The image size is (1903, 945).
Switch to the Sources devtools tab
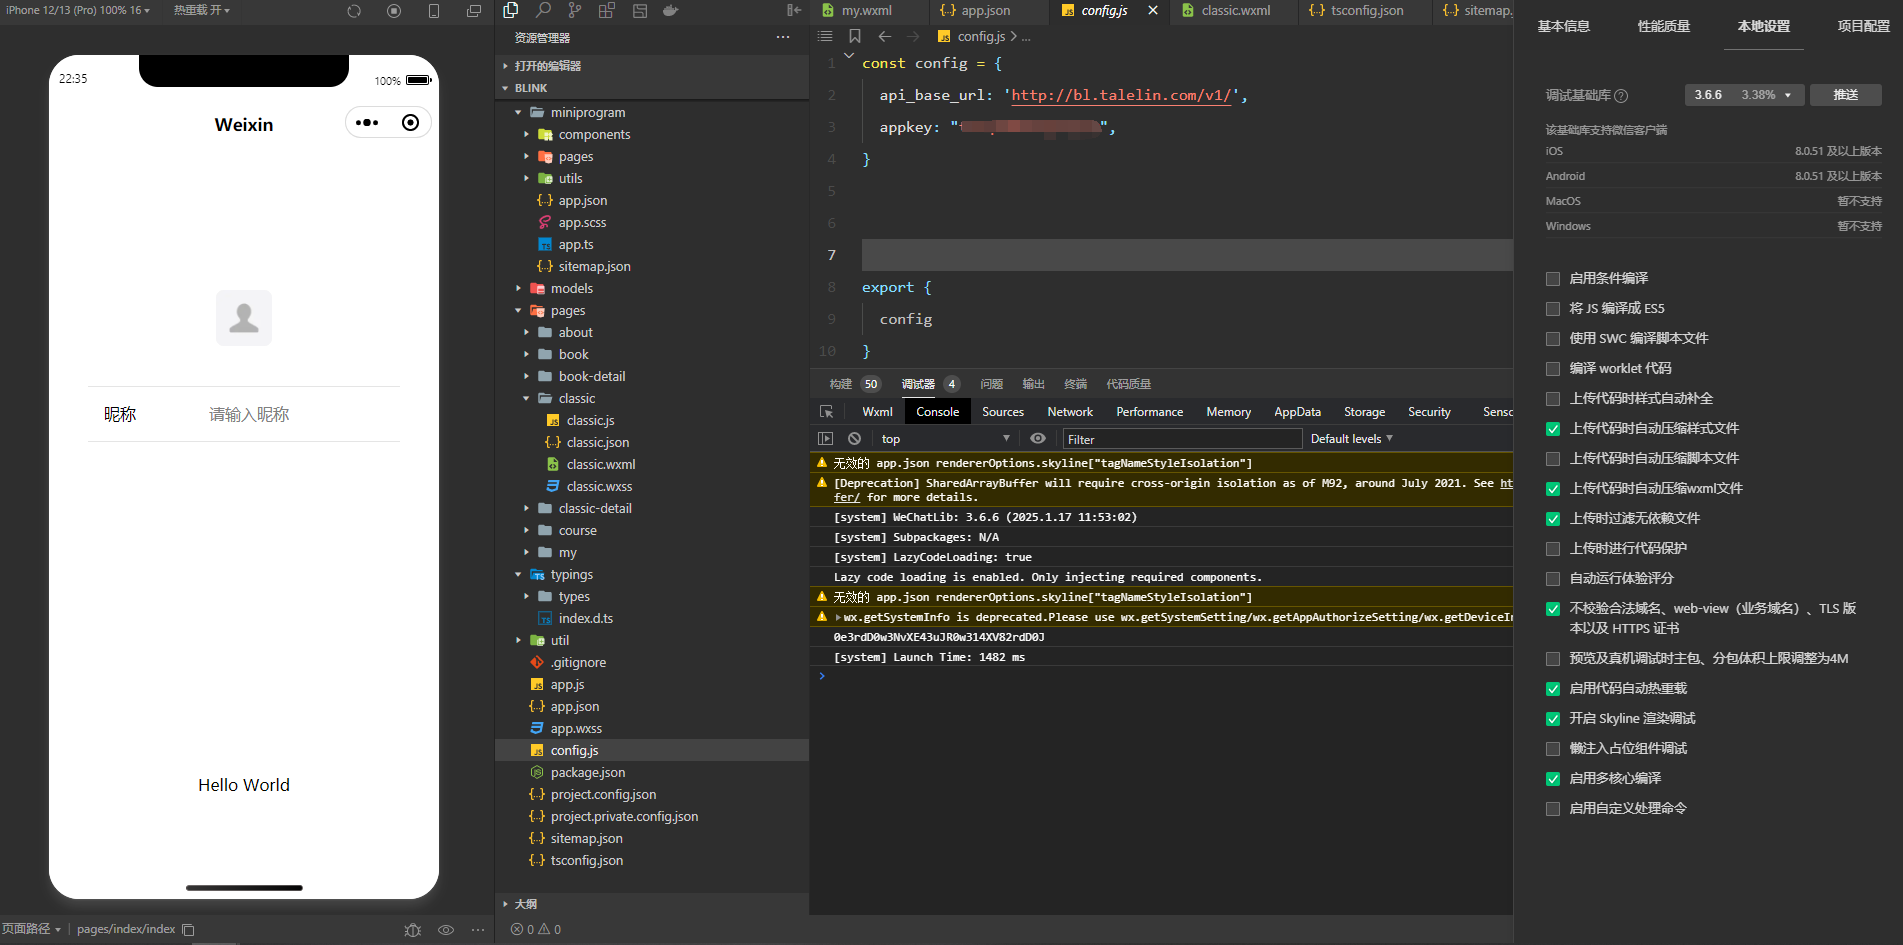1003,412
